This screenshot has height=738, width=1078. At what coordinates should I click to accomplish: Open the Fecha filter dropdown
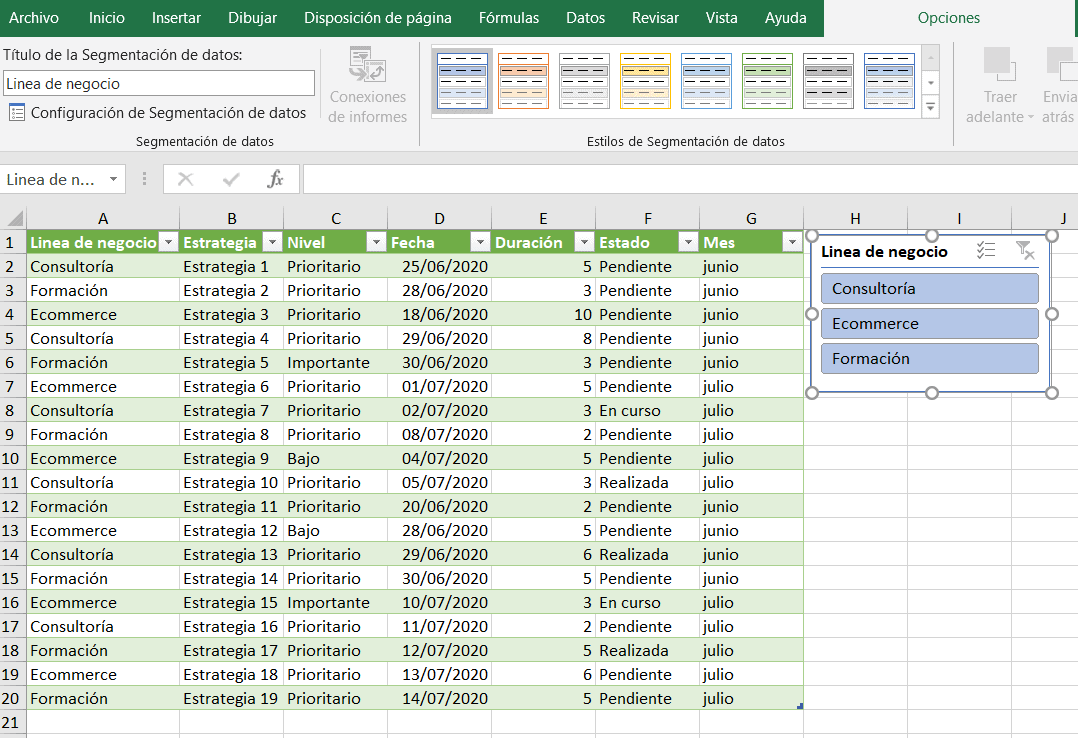(x=481, y=242)
